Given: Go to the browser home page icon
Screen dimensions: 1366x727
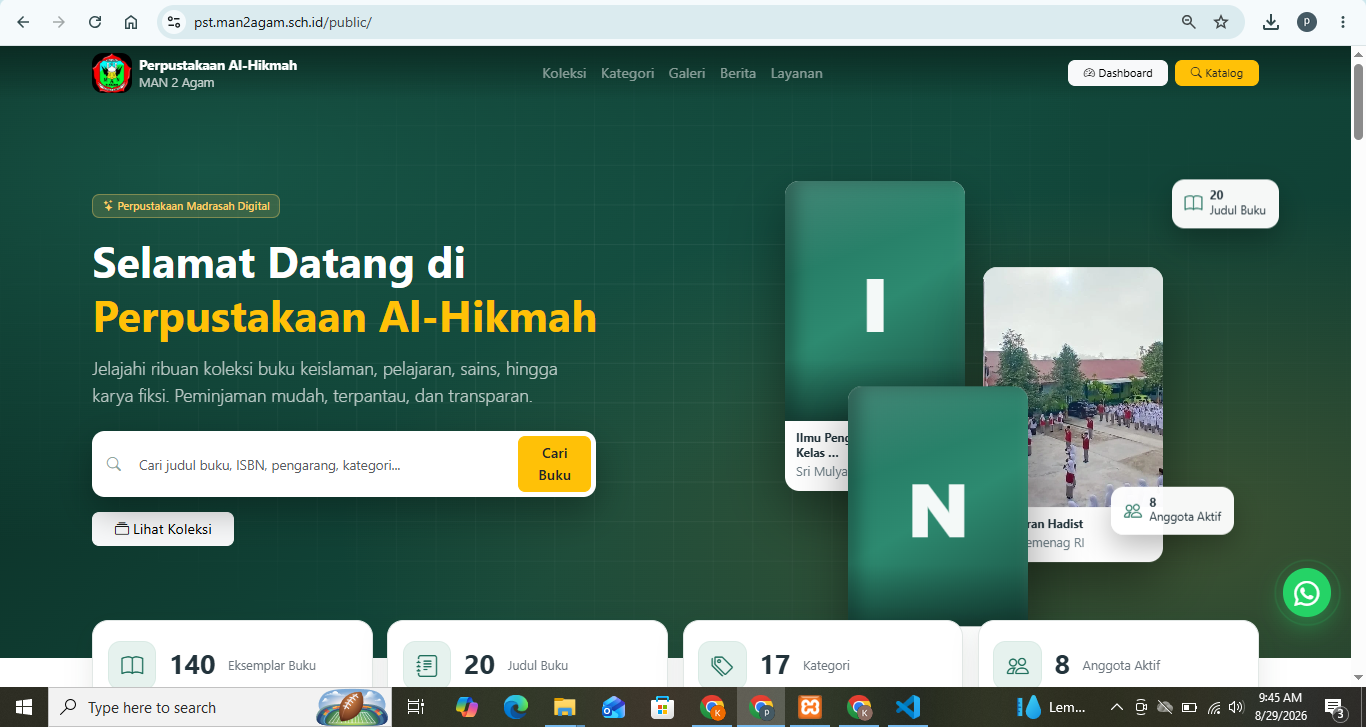Looking at the screenshot, I should tap(131, 22).
